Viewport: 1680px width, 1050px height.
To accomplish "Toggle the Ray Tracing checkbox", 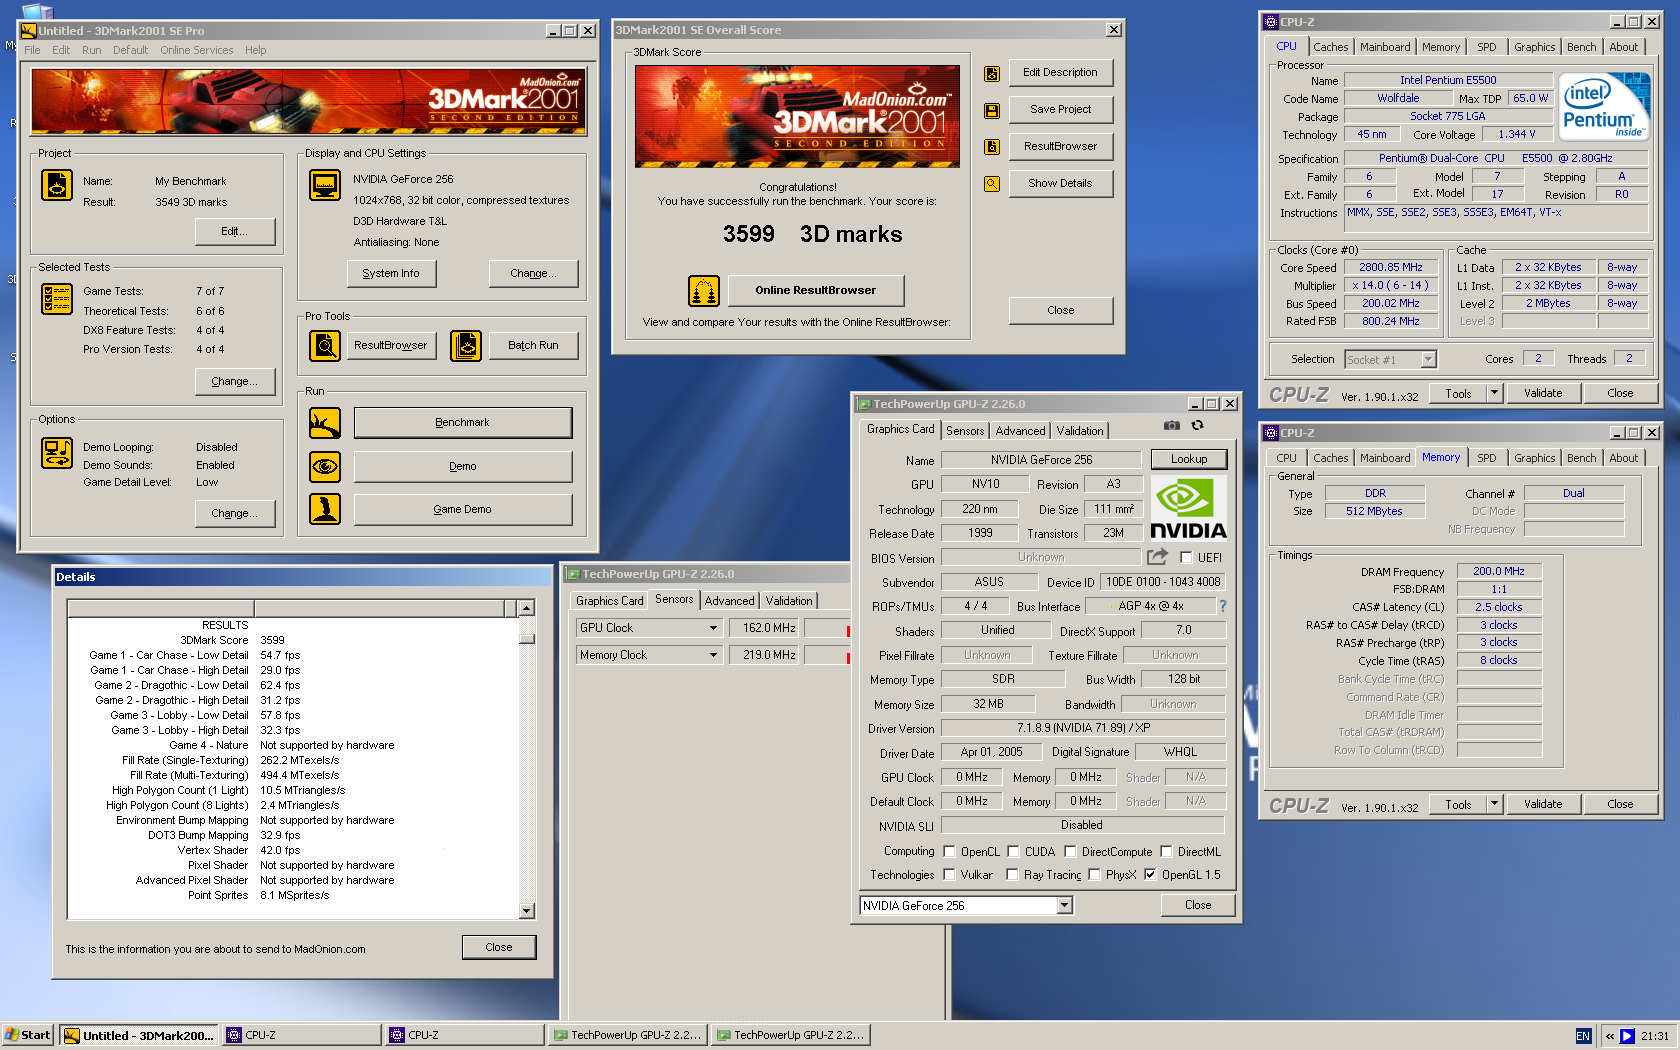I will click(x=1012, y=875).
